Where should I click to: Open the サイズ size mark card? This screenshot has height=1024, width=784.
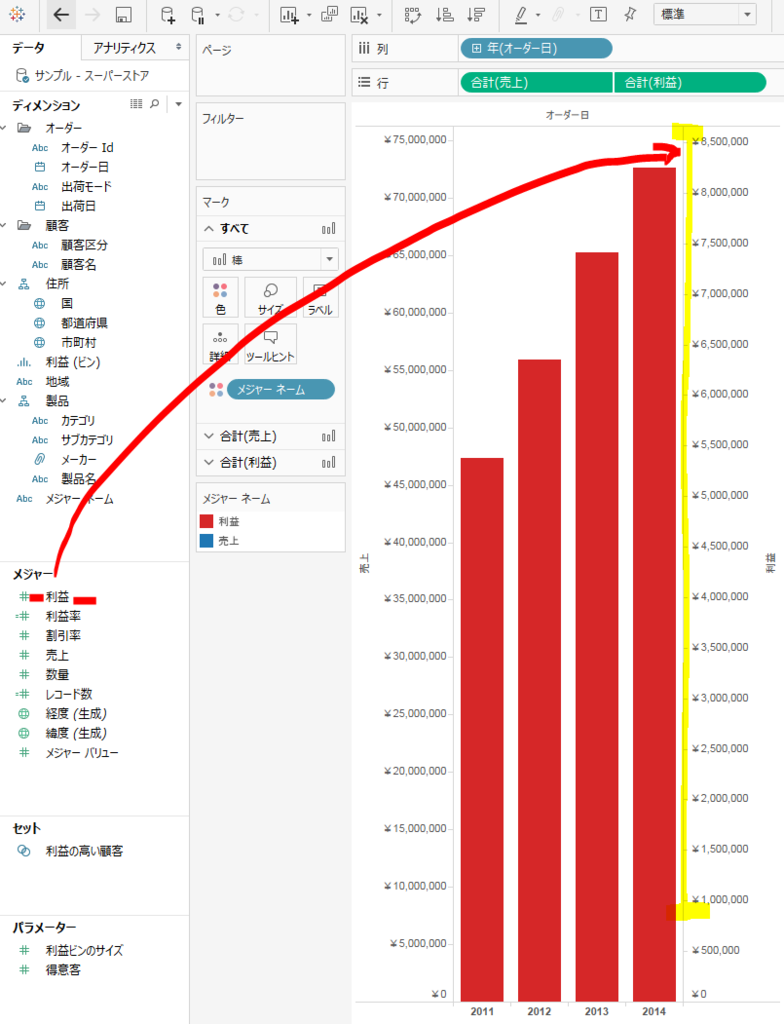270,298
